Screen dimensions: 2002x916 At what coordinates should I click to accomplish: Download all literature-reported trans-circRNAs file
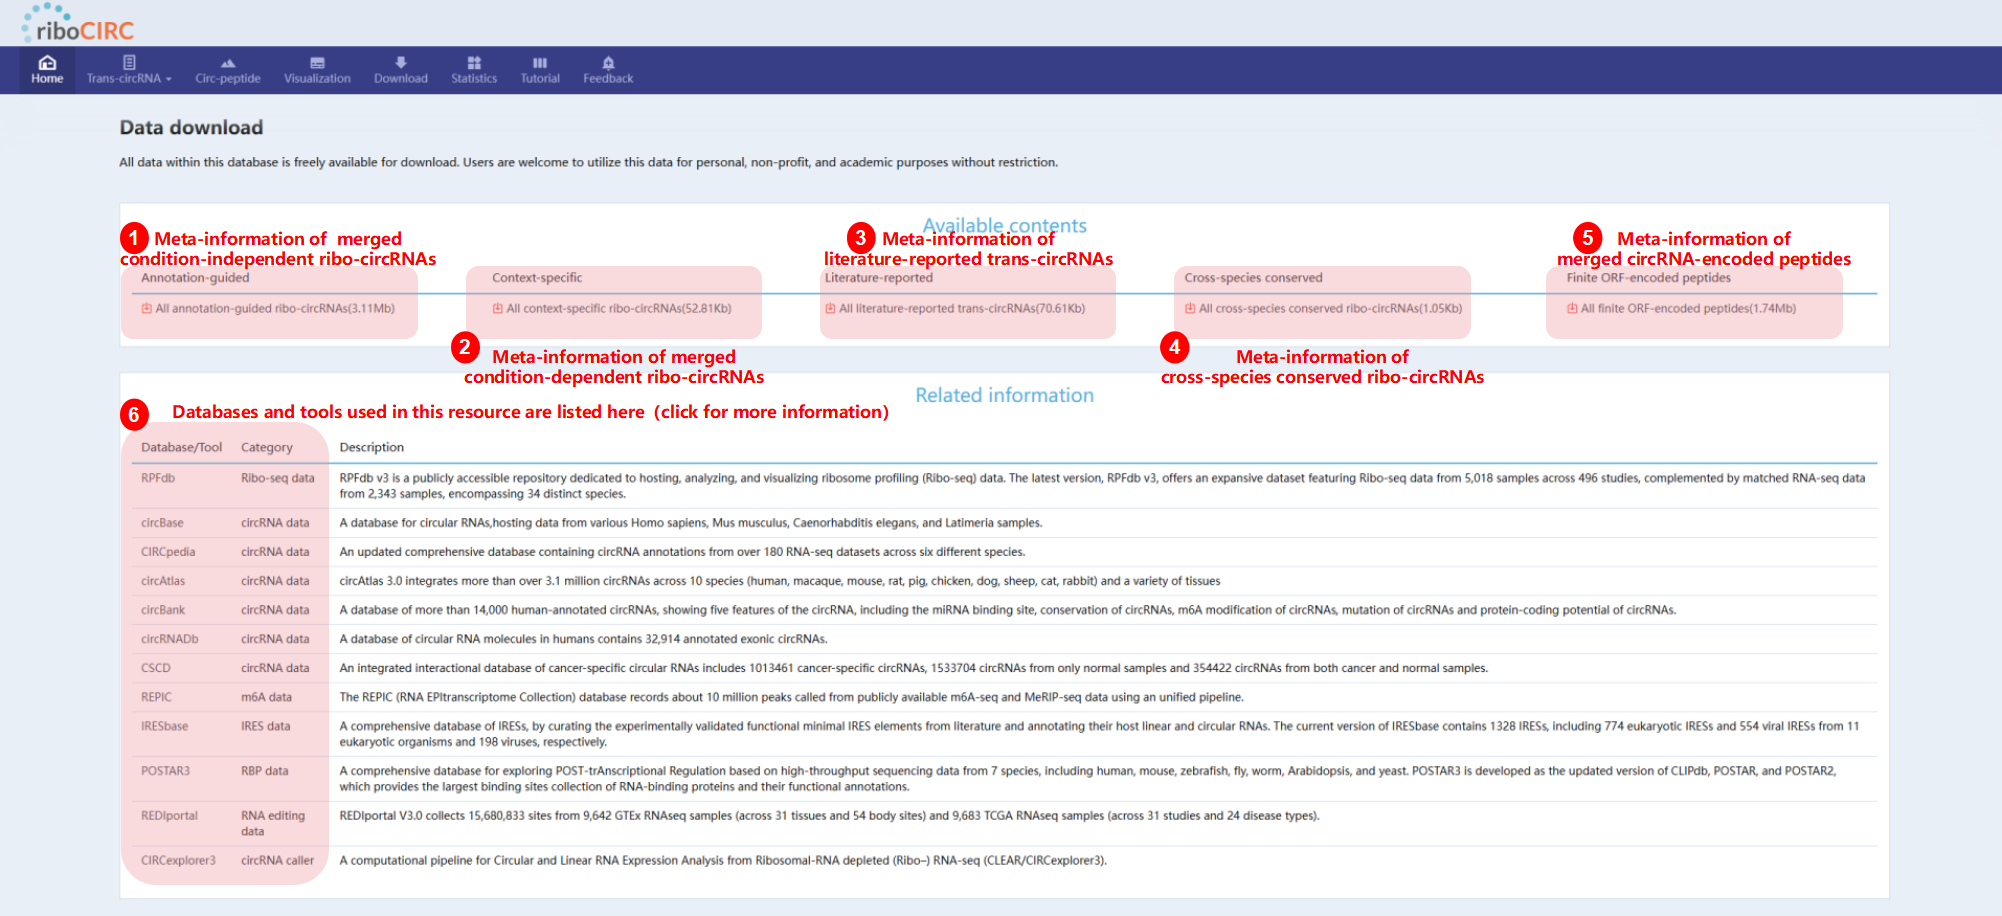click(961, 309)
